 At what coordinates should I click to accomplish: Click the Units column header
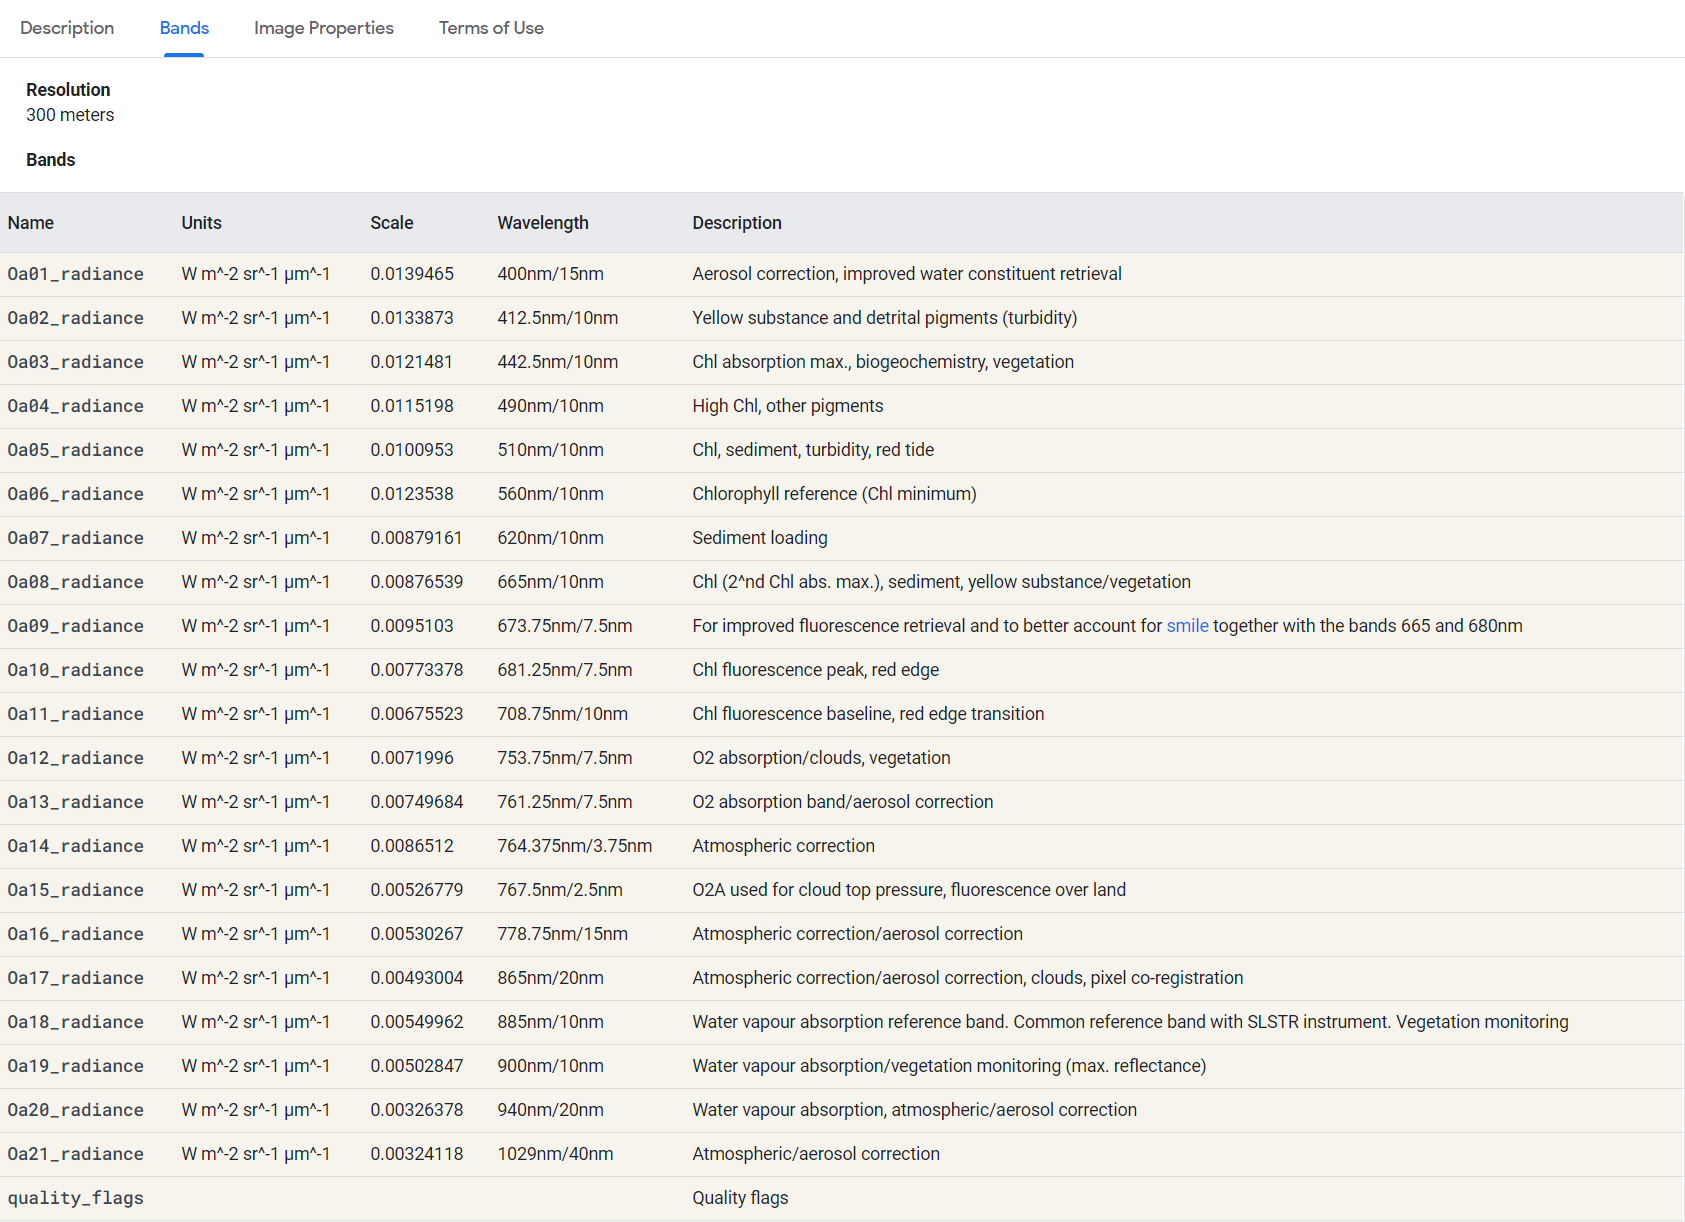tap(201, 223)
